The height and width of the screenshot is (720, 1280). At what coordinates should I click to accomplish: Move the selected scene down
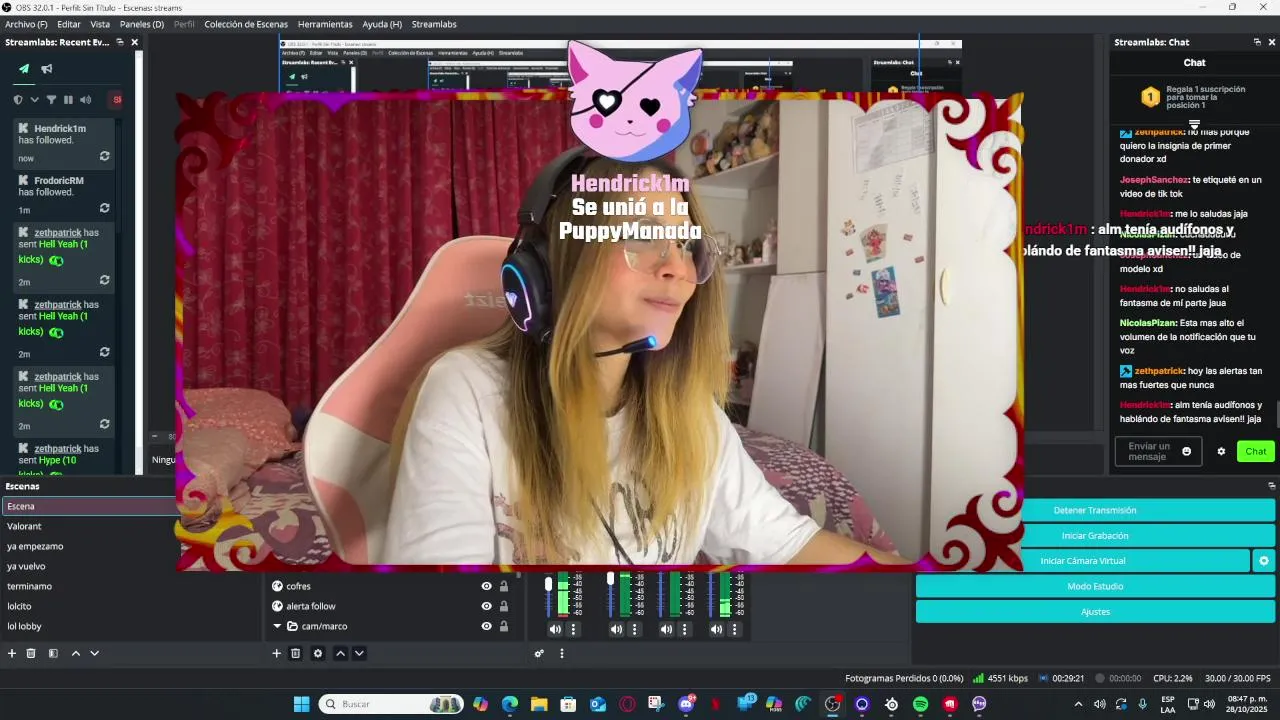tap(94, 653)
